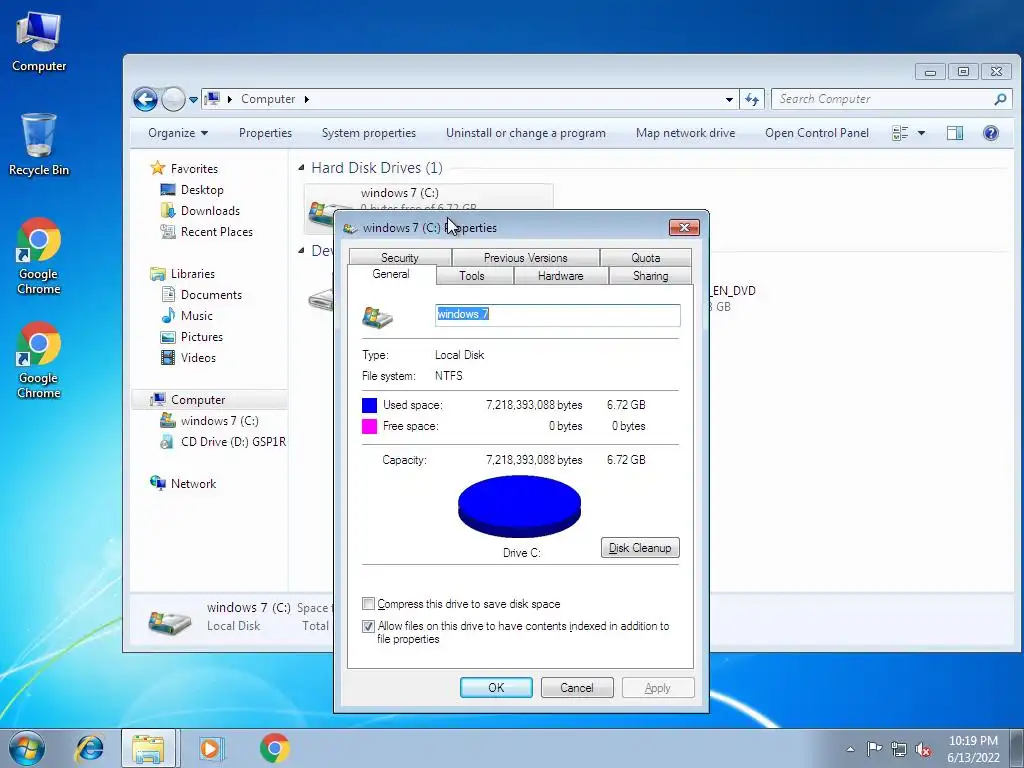This screenshot has height=768, width=1024.
Task: Click Map network drive
Action: (x=685, y=133)
